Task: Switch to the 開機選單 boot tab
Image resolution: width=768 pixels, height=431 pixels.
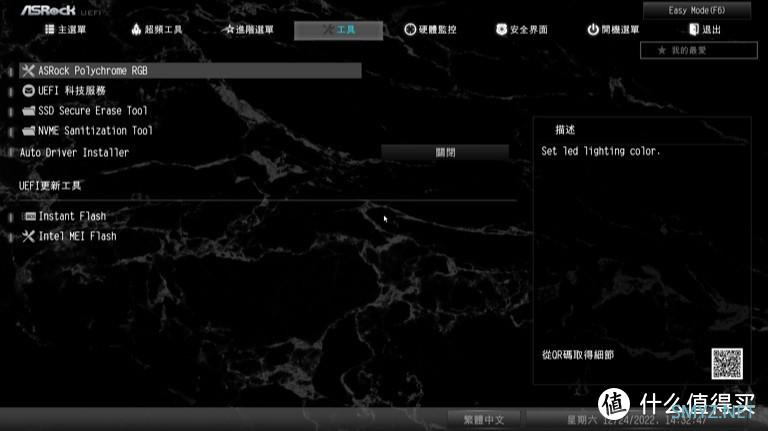Action: click(613, 30)
